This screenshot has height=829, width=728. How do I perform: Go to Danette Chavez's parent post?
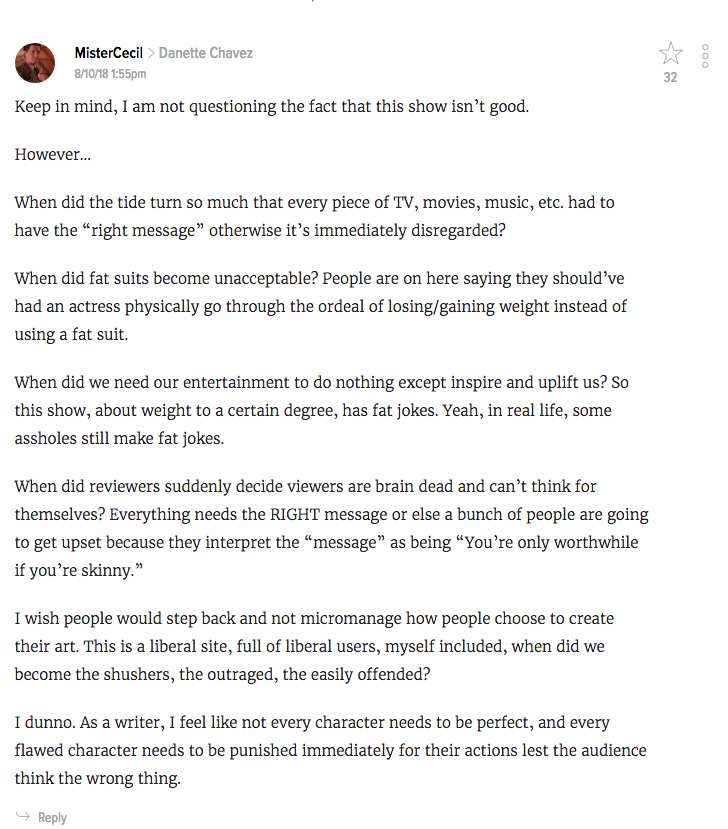coord(206,53)
